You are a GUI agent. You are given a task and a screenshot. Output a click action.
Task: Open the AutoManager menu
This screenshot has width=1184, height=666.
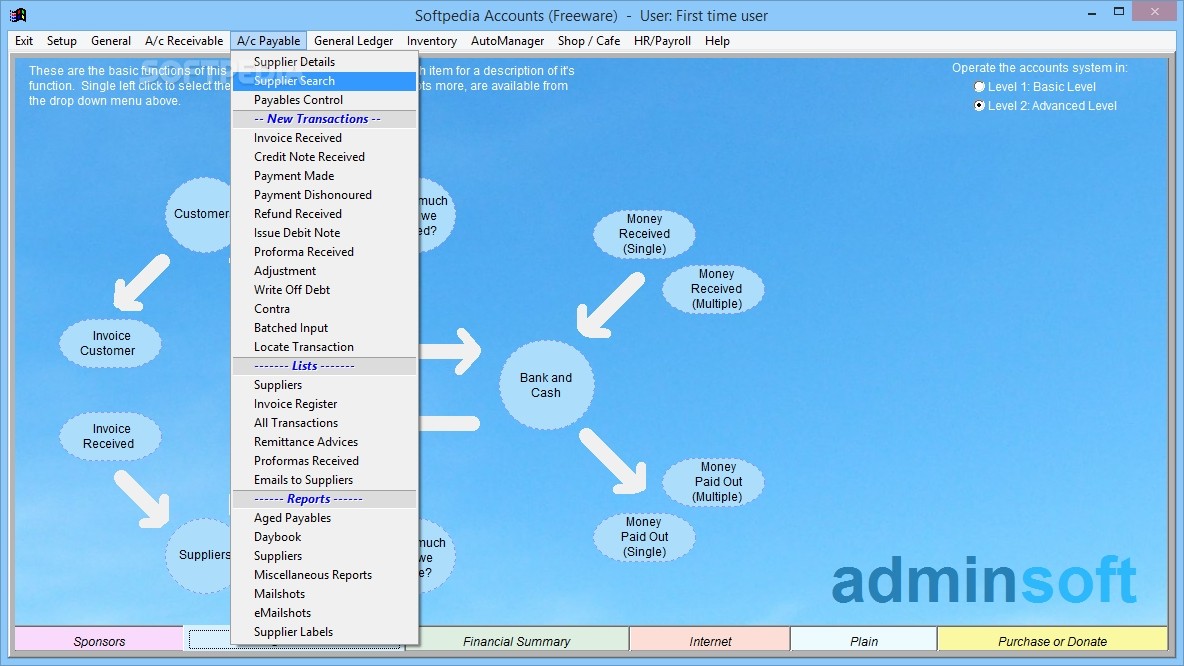507,41
